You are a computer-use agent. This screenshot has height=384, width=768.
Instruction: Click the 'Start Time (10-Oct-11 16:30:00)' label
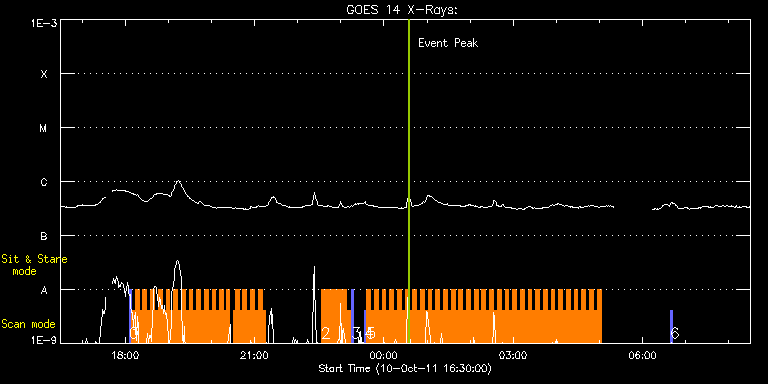pyautogui.click(x=405, y=368)
